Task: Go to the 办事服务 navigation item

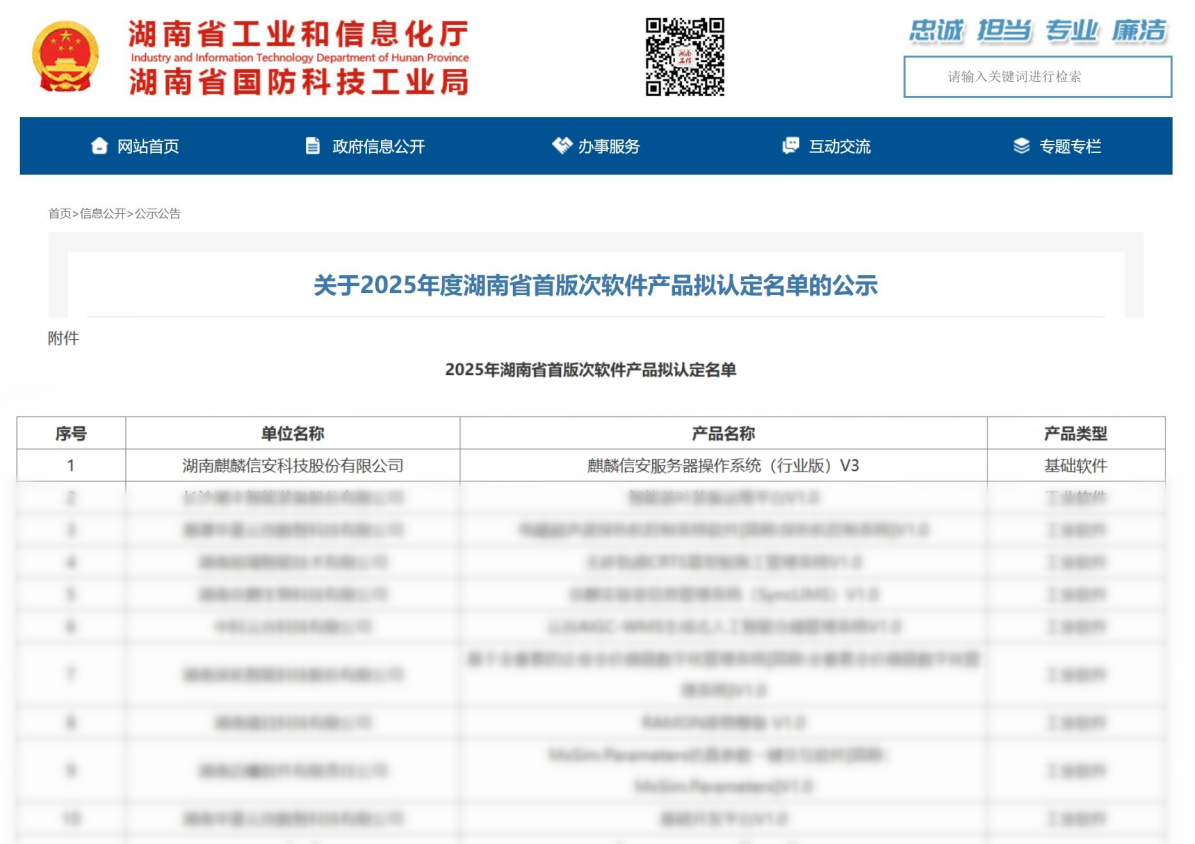Action: point(608,147)
